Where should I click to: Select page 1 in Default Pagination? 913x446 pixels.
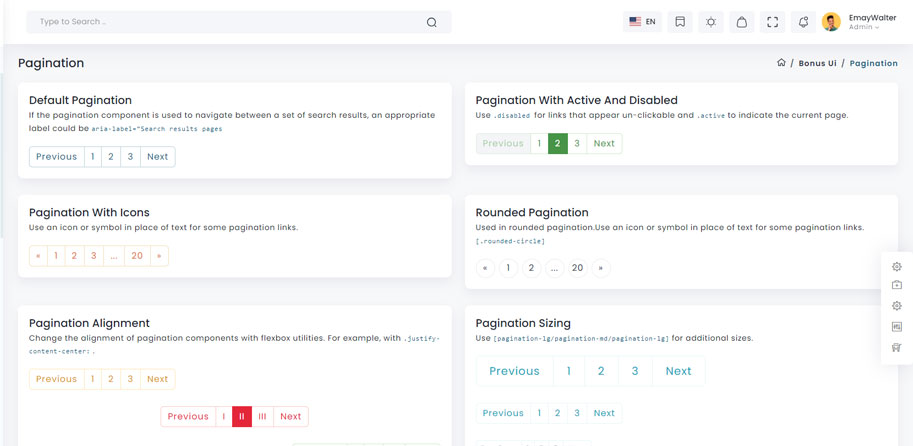tap(93, 157)
